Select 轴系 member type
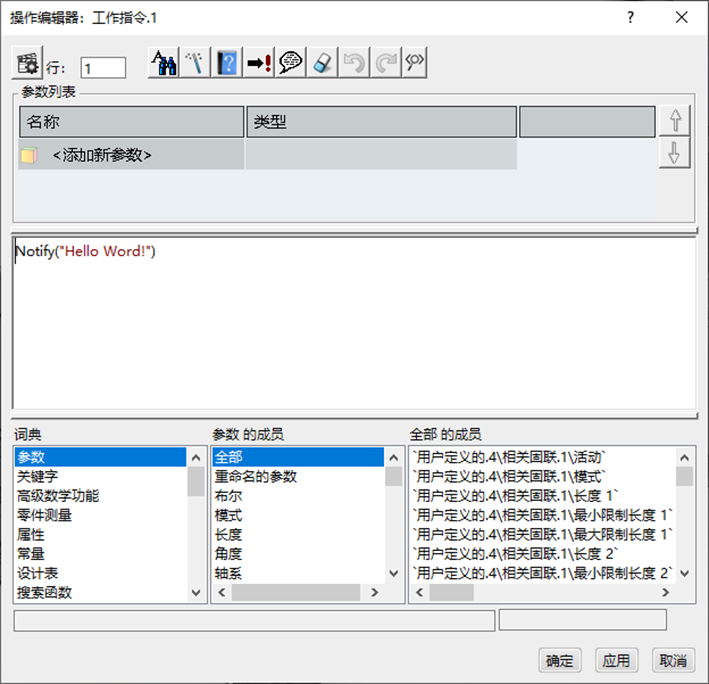This screenshot has height=684, width=709. point(298,573)
